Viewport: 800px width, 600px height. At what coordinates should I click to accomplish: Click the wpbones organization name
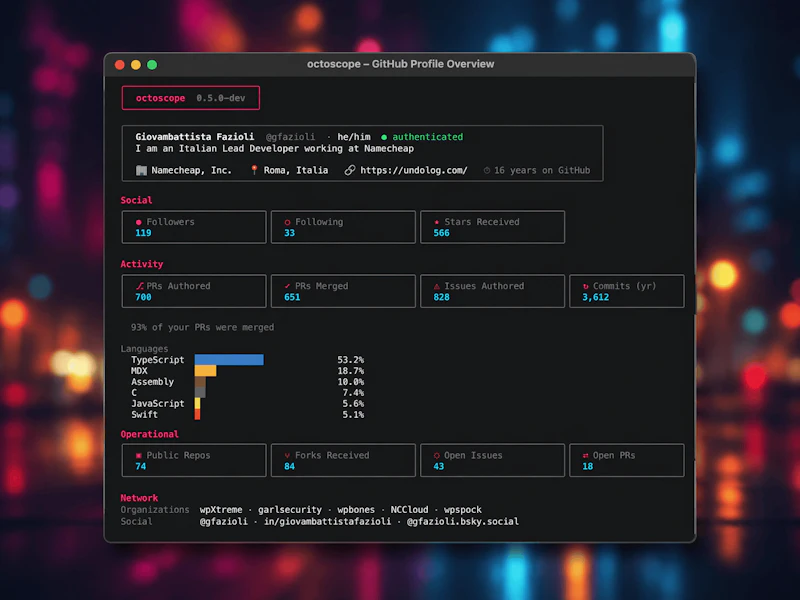(x=356, y=510)
